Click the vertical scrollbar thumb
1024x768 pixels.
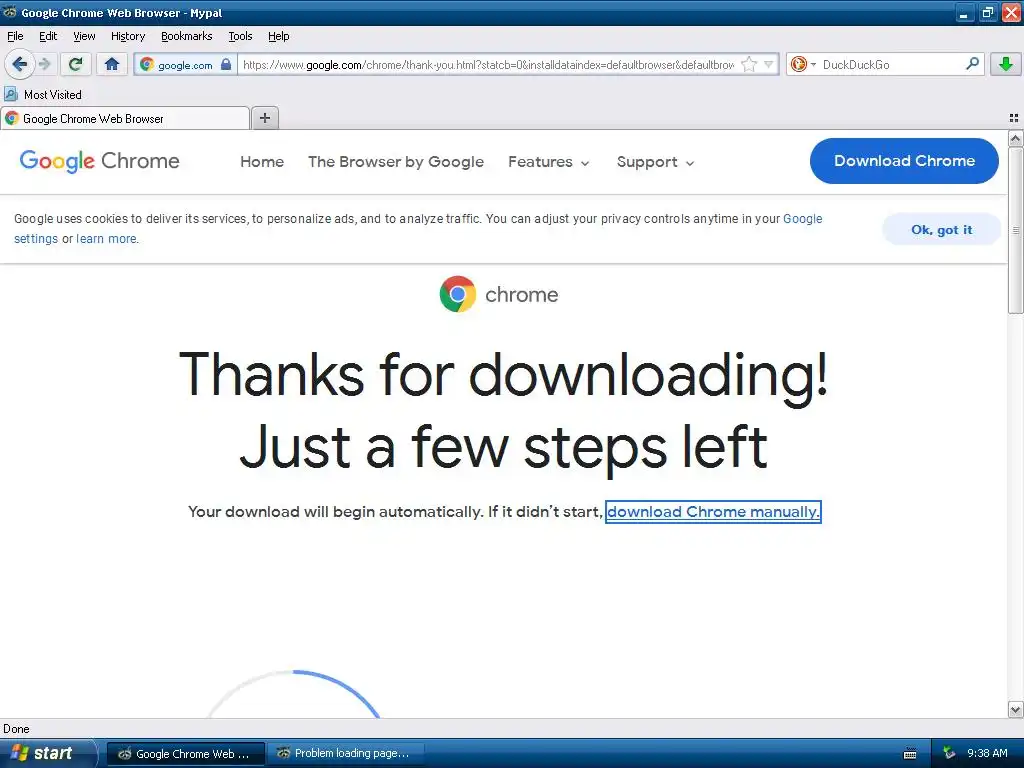click(x=1015, y=230)
